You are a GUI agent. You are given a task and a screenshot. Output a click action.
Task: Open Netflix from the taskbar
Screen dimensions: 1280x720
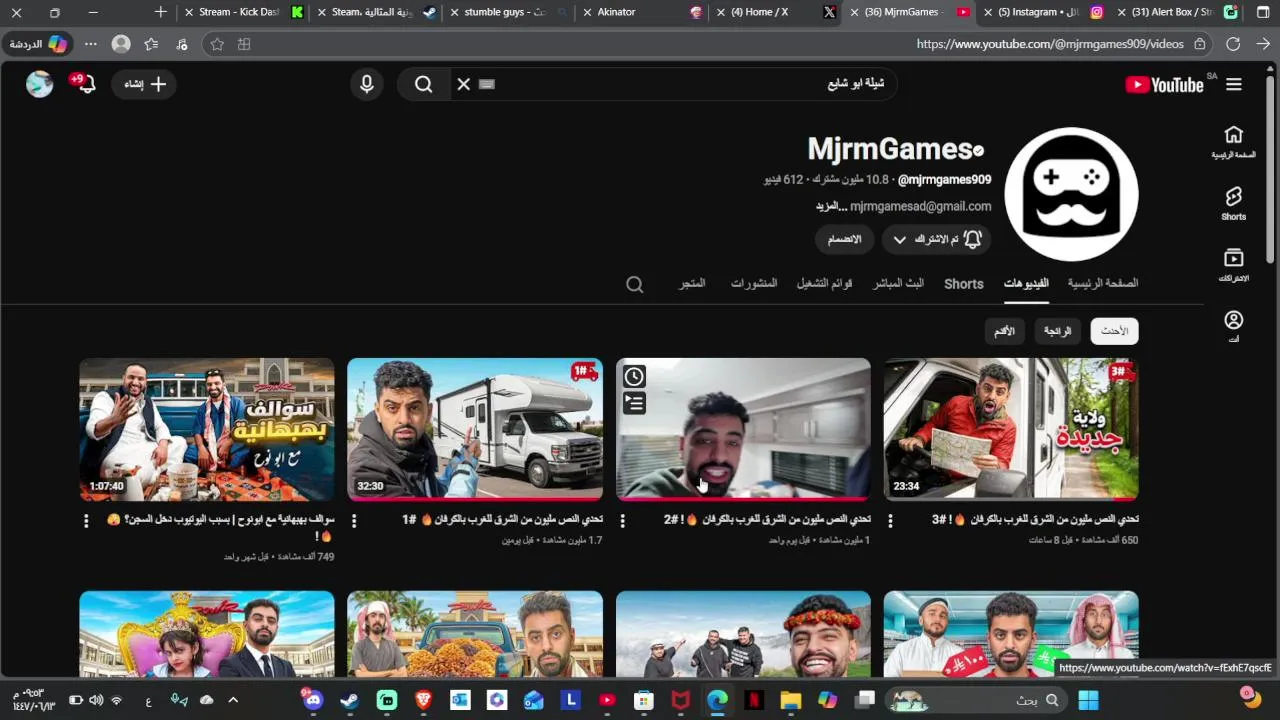tap(753, 701)
